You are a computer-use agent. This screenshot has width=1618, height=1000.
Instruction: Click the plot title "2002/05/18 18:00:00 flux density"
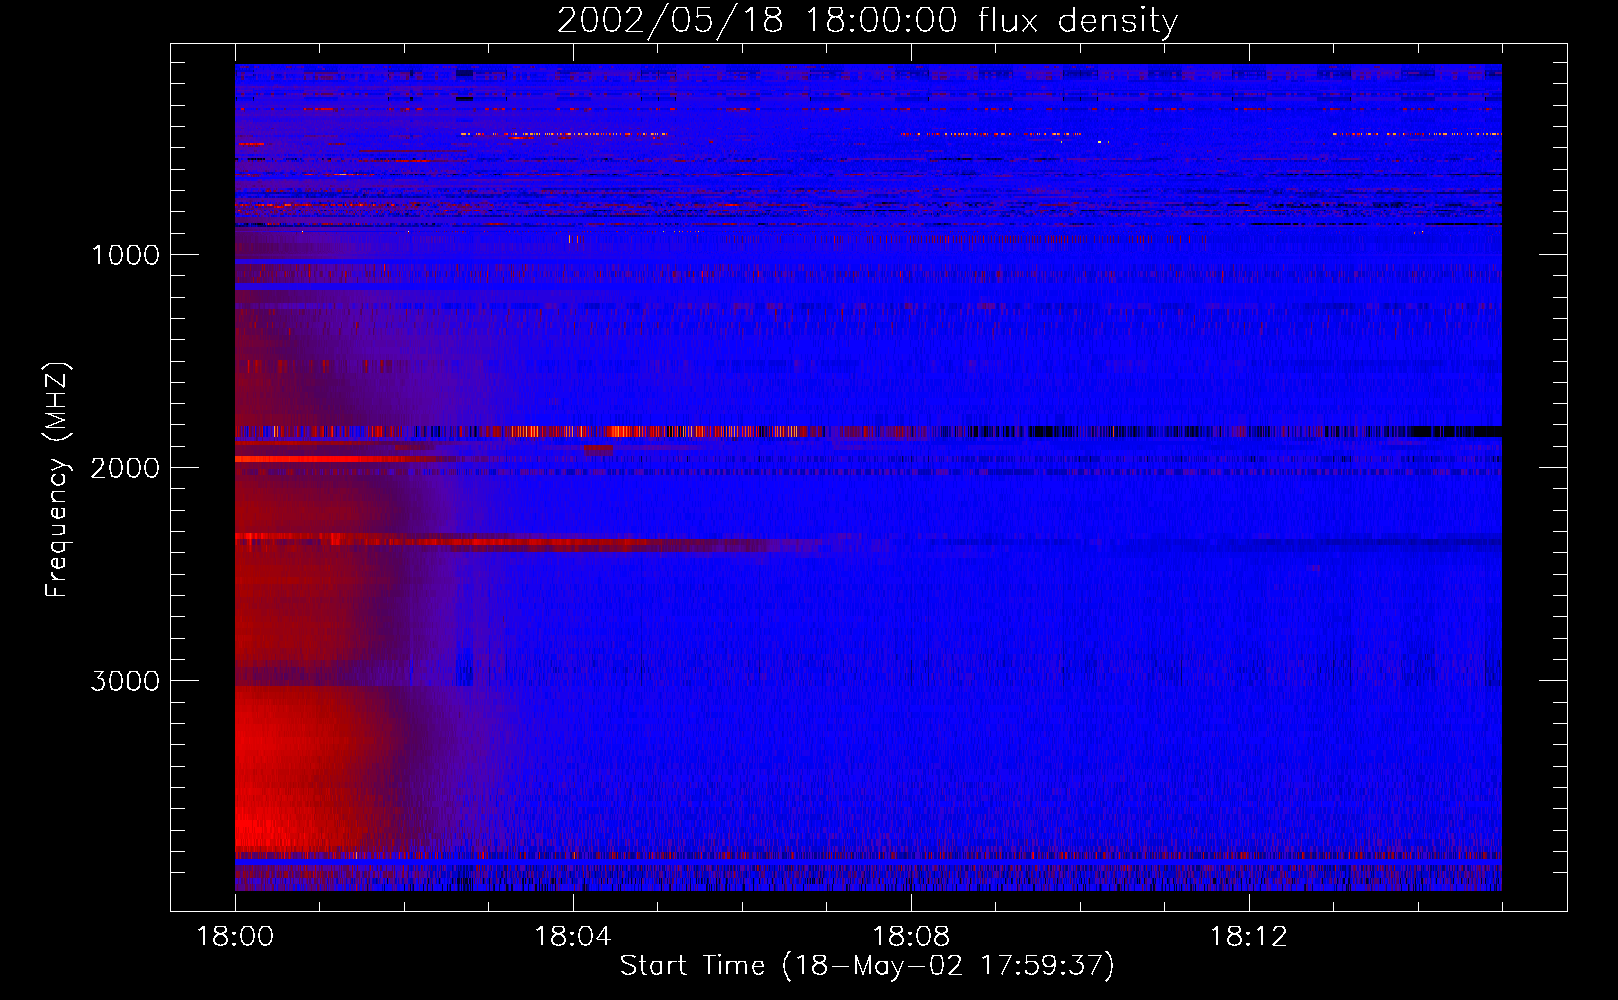pyautogui.click(x=867, y=20)
